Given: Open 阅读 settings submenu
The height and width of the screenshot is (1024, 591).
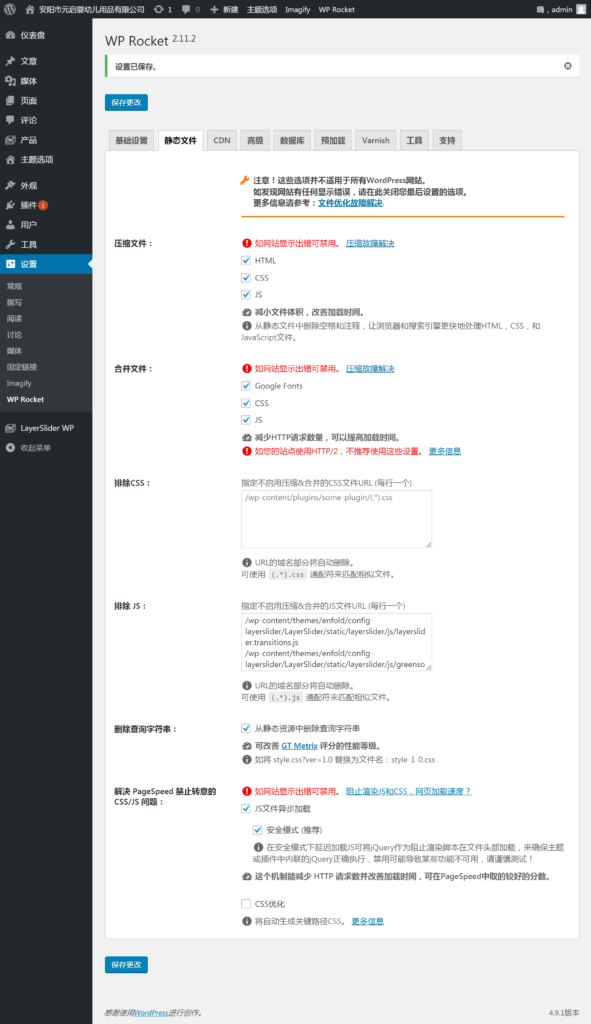Looking at the screenshot, I should pyautogui.click(x=14, y=319).
